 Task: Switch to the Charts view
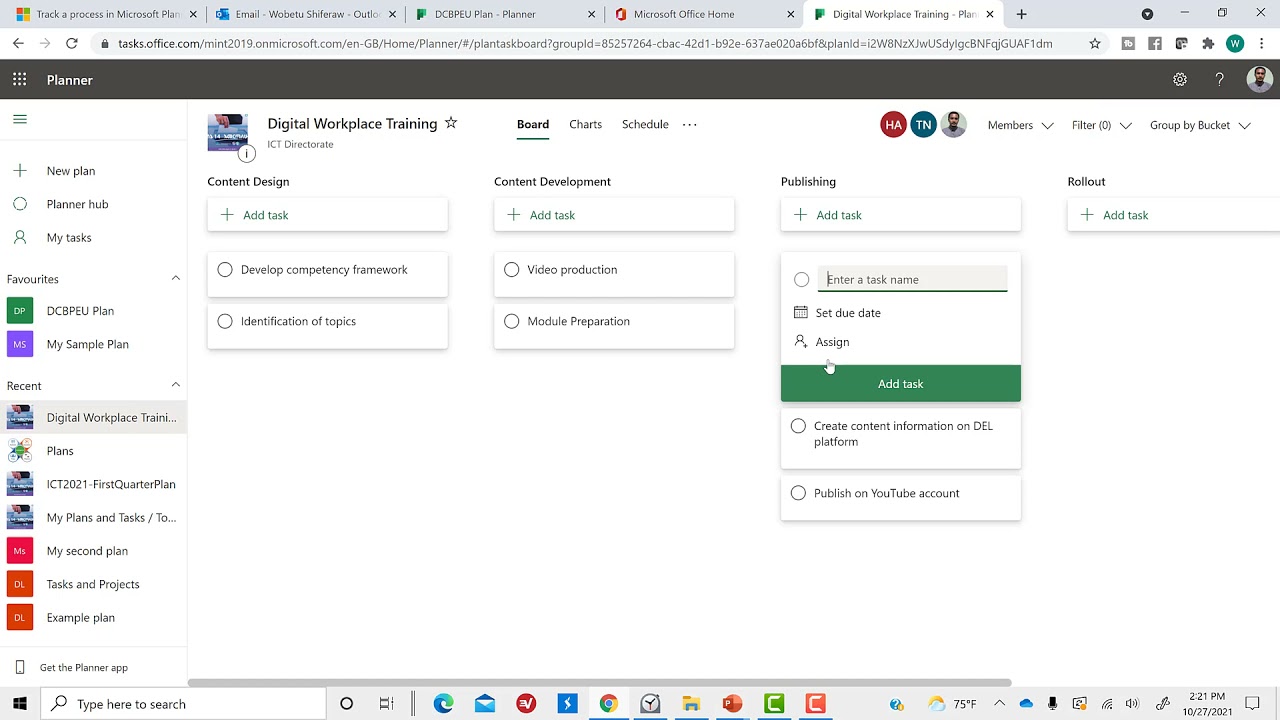click(x=586, y=125)
